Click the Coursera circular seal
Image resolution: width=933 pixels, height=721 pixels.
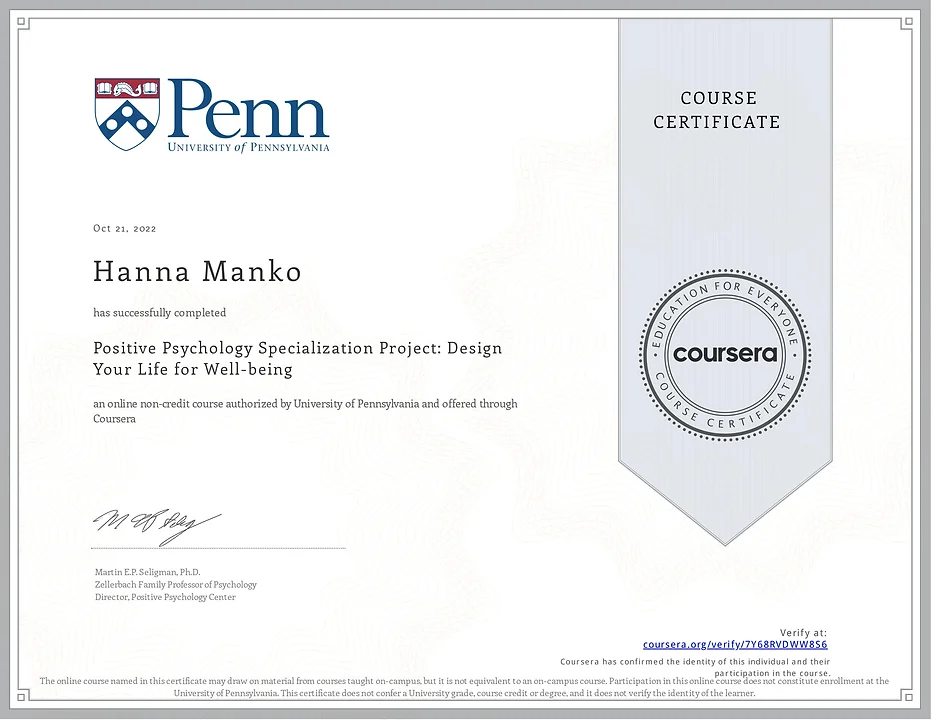tap(725, 354)
